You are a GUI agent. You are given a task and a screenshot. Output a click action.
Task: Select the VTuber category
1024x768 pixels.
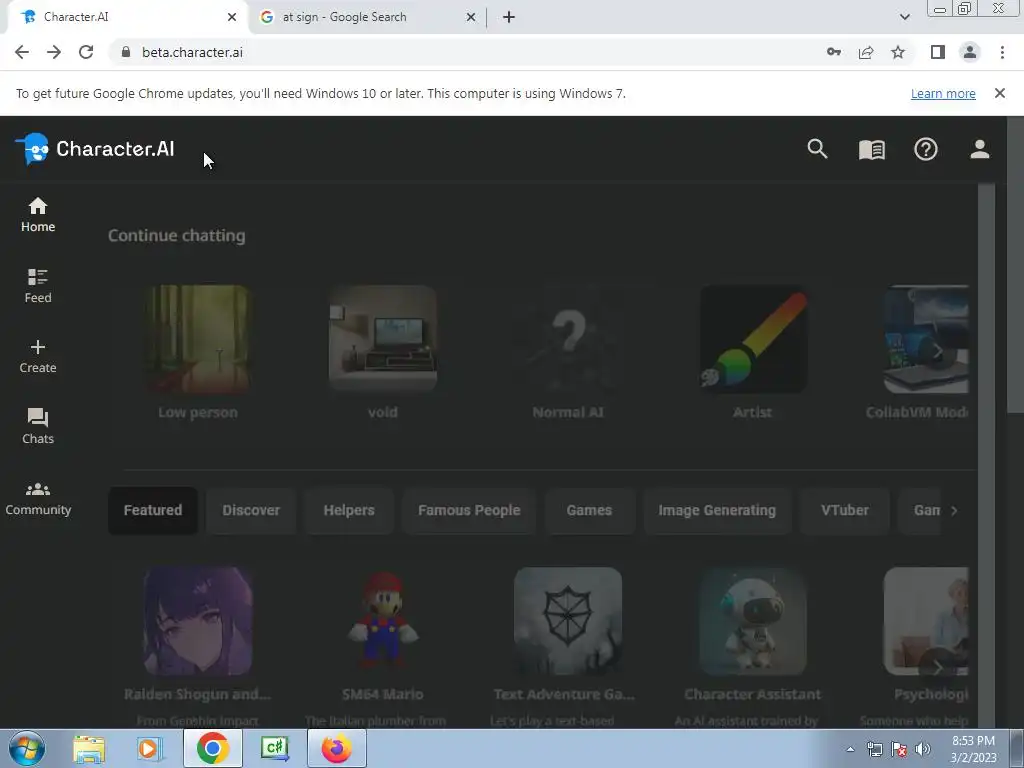tap(844, 511)
